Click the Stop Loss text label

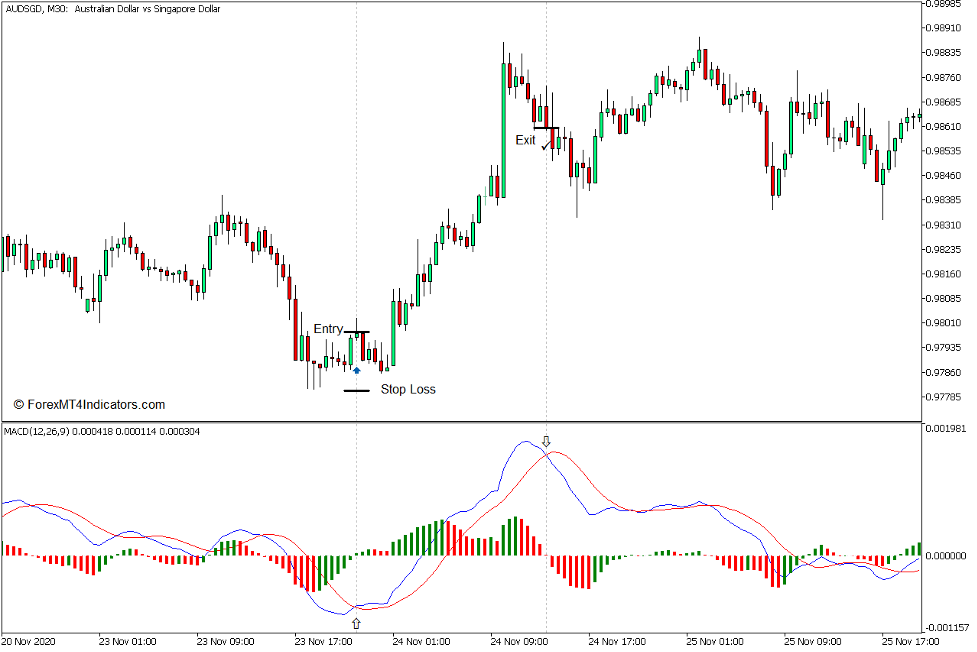pos(409,389)
